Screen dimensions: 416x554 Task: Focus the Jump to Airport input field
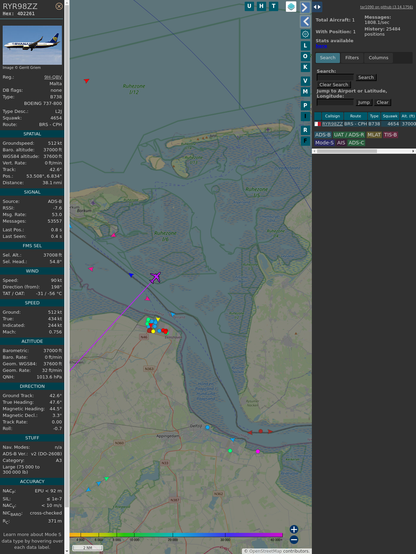click(x=335, y=102)
